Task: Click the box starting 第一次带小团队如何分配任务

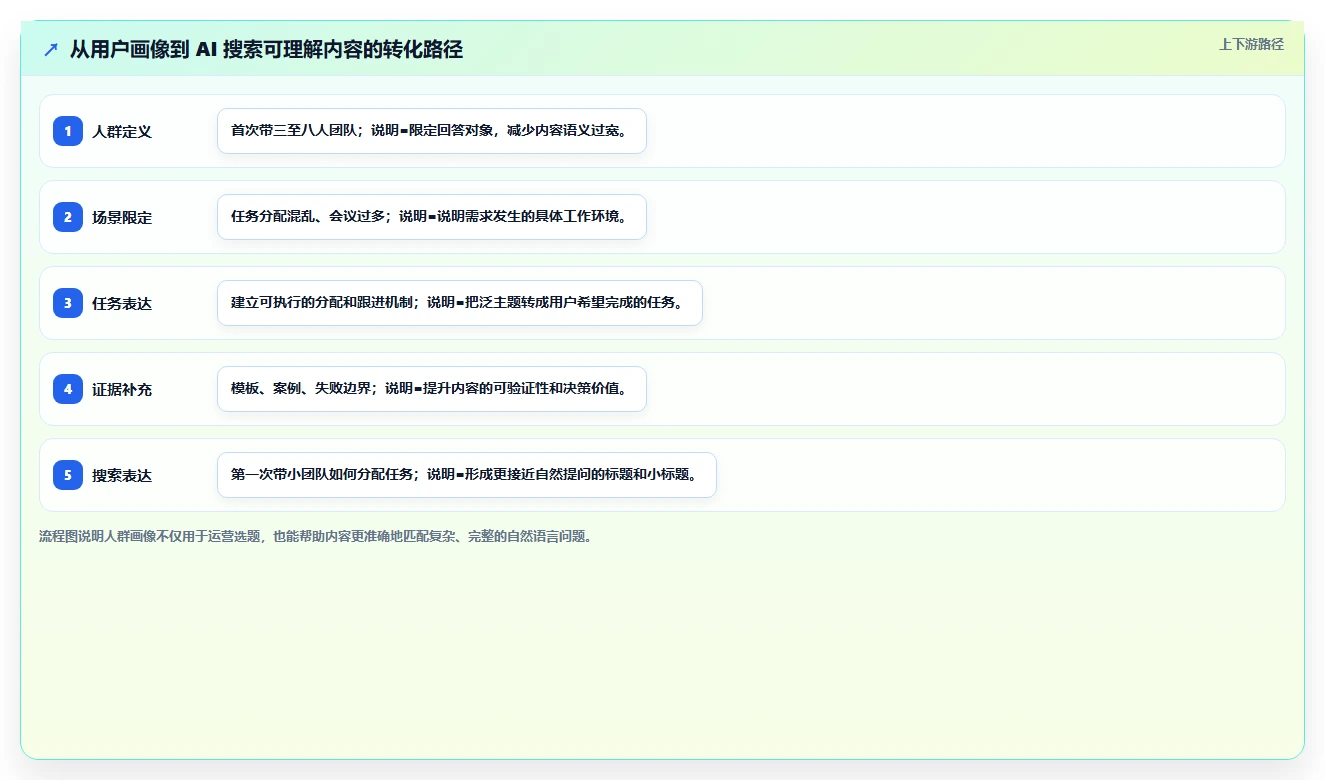Action: coord(467,475)
